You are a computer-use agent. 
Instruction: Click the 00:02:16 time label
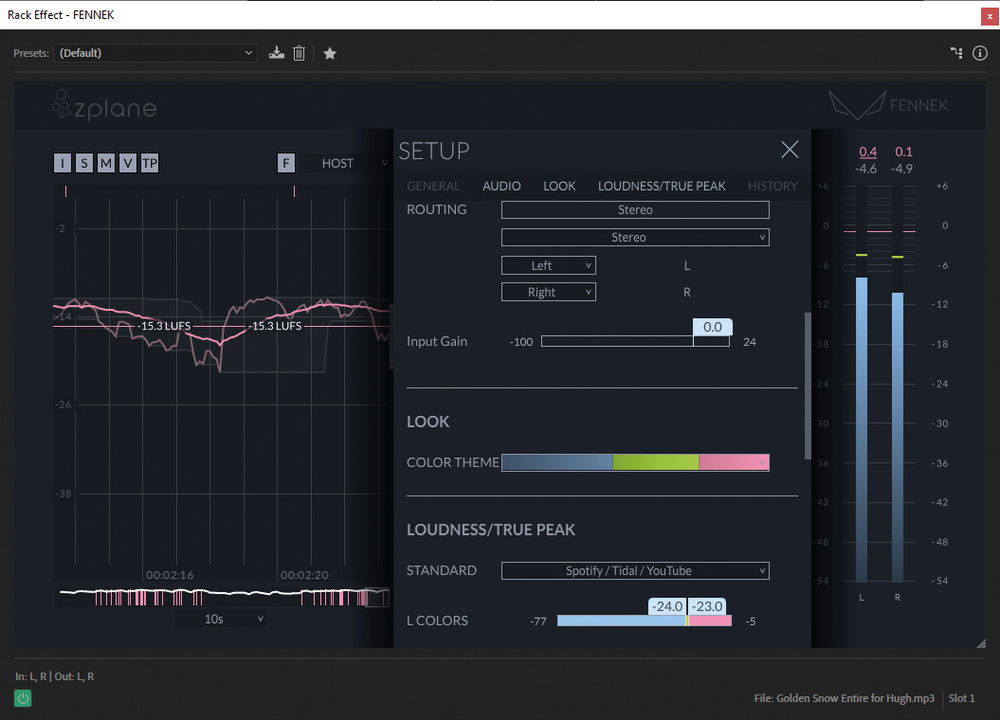pos(170,575)
